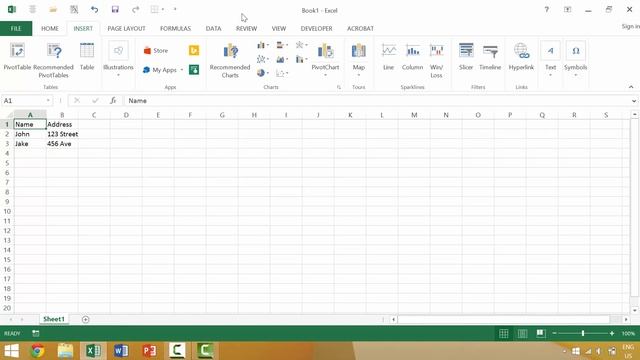Select cell containing Address

click(62, 124)
